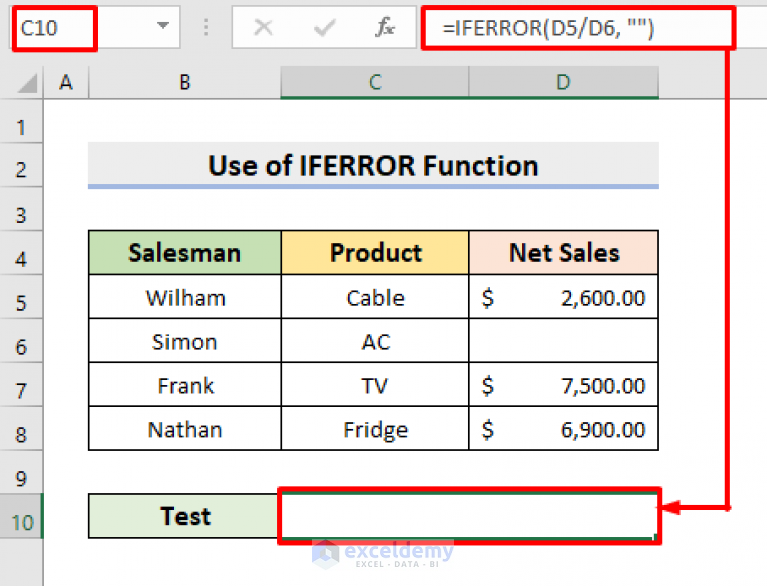This screenshot has height=586, width=767.
Task: Click the Test label cell
Action: [185, 516]
